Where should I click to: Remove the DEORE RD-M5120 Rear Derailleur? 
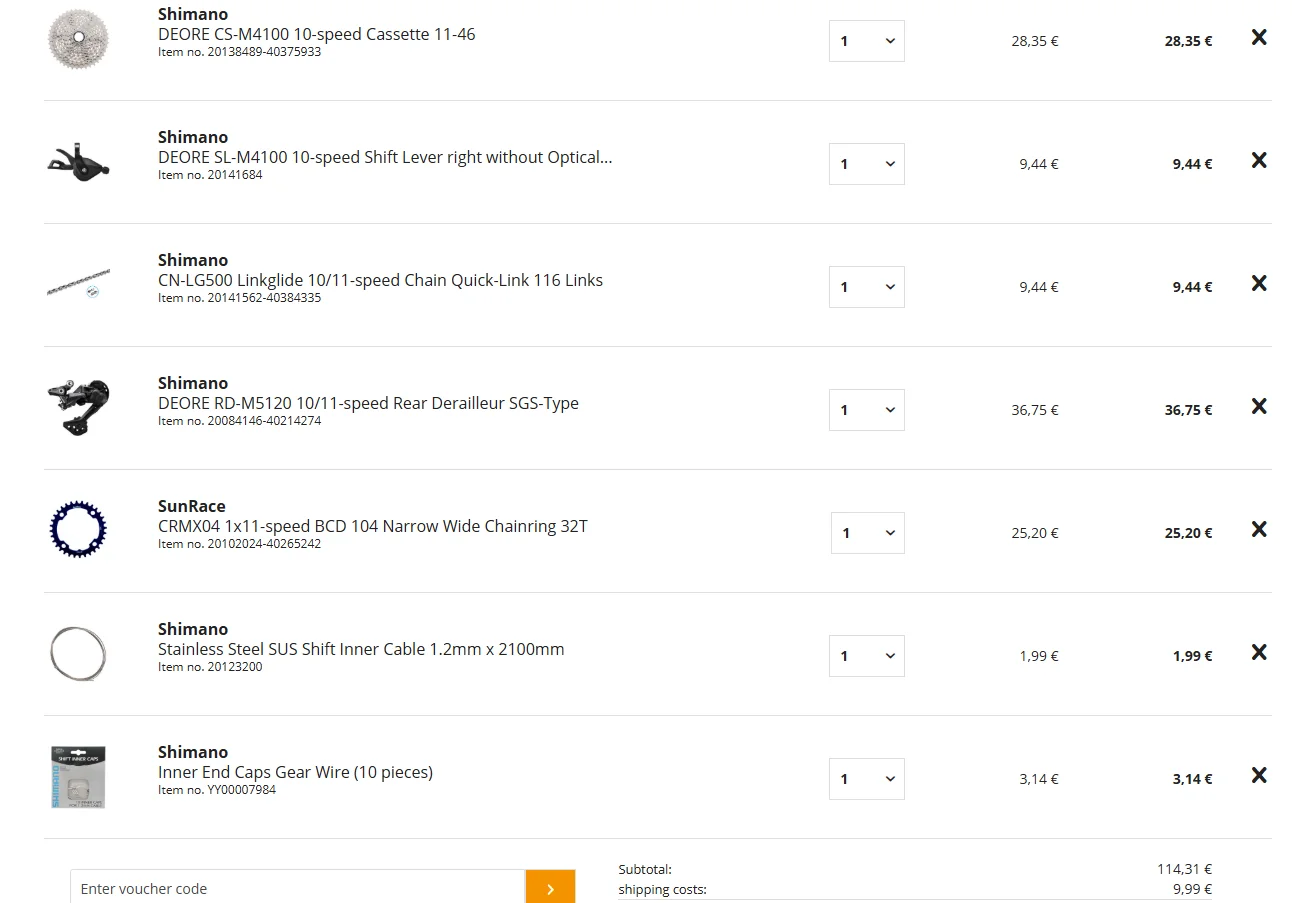click(1259, 406)
